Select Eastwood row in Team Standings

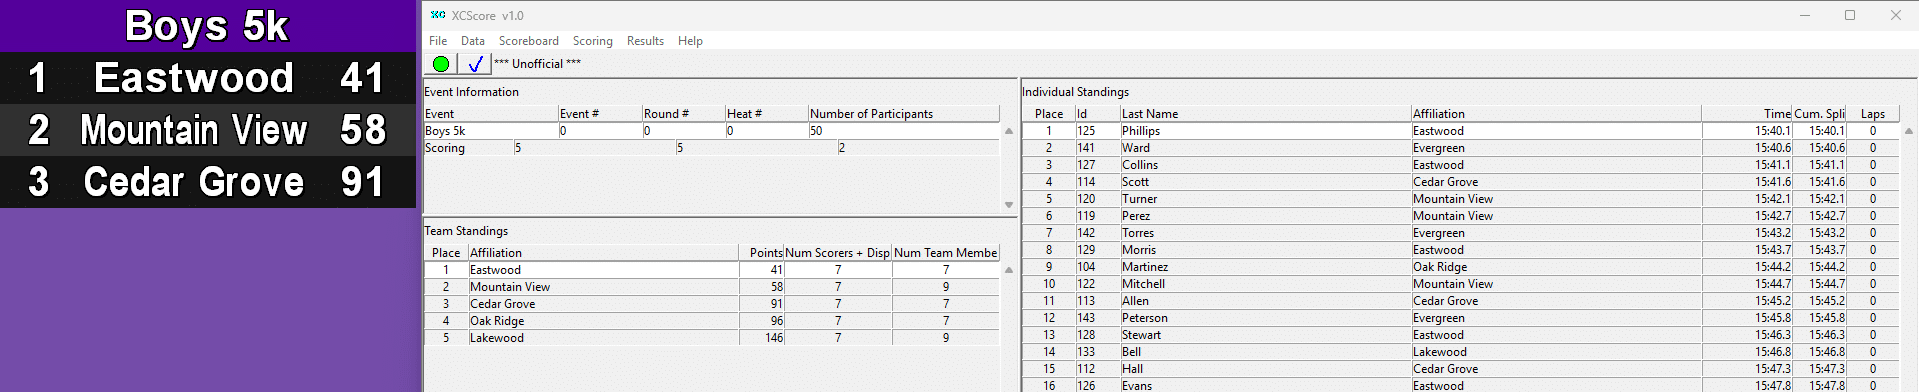712,270
